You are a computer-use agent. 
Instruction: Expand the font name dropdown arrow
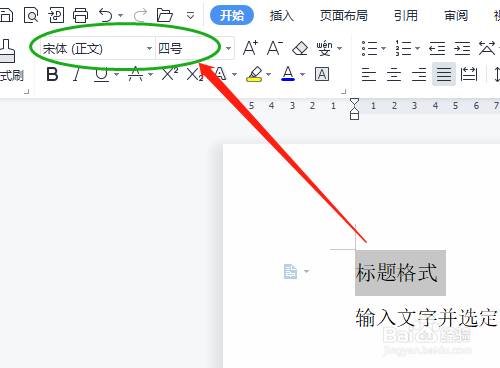[150, 49]
